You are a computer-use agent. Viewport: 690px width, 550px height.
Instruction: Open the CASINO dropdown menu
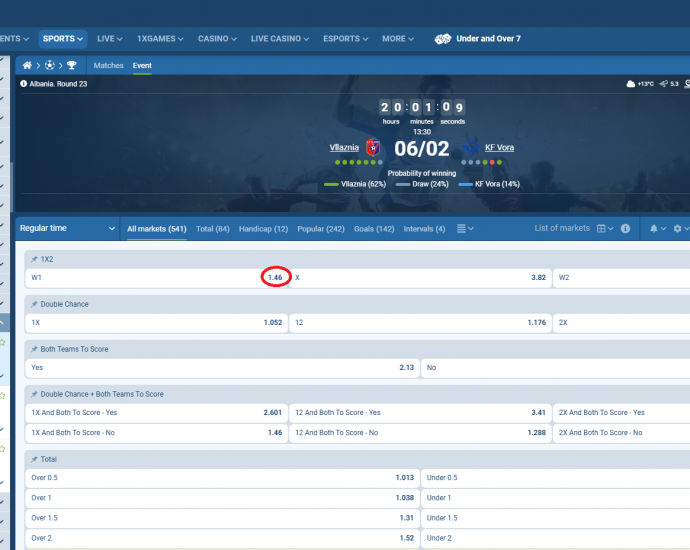(x=217, y=39)
